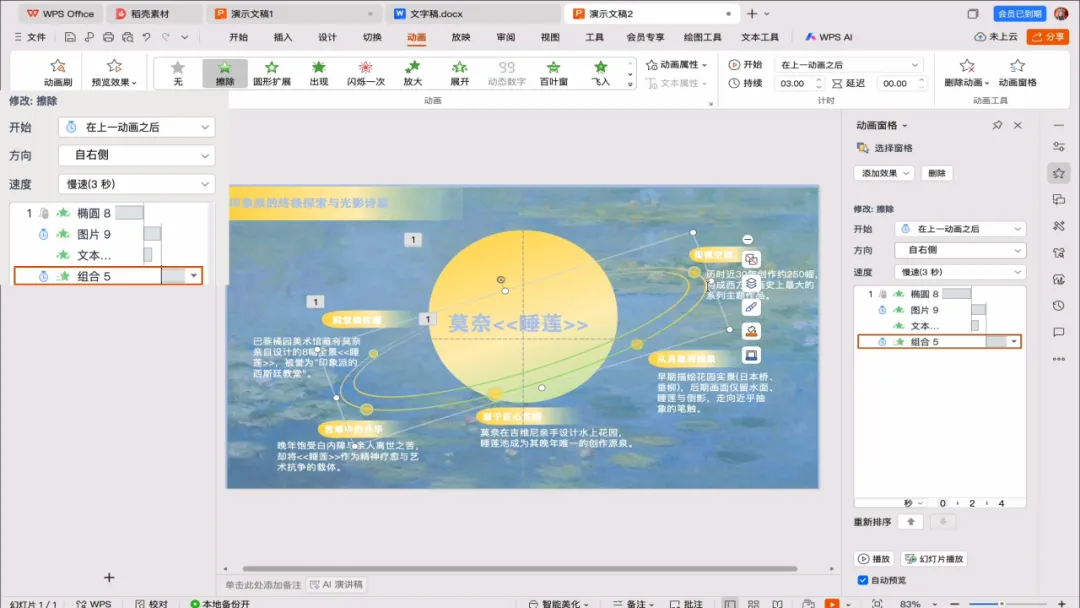Click 智能美化 in the status bar

[x=559, y=604]
